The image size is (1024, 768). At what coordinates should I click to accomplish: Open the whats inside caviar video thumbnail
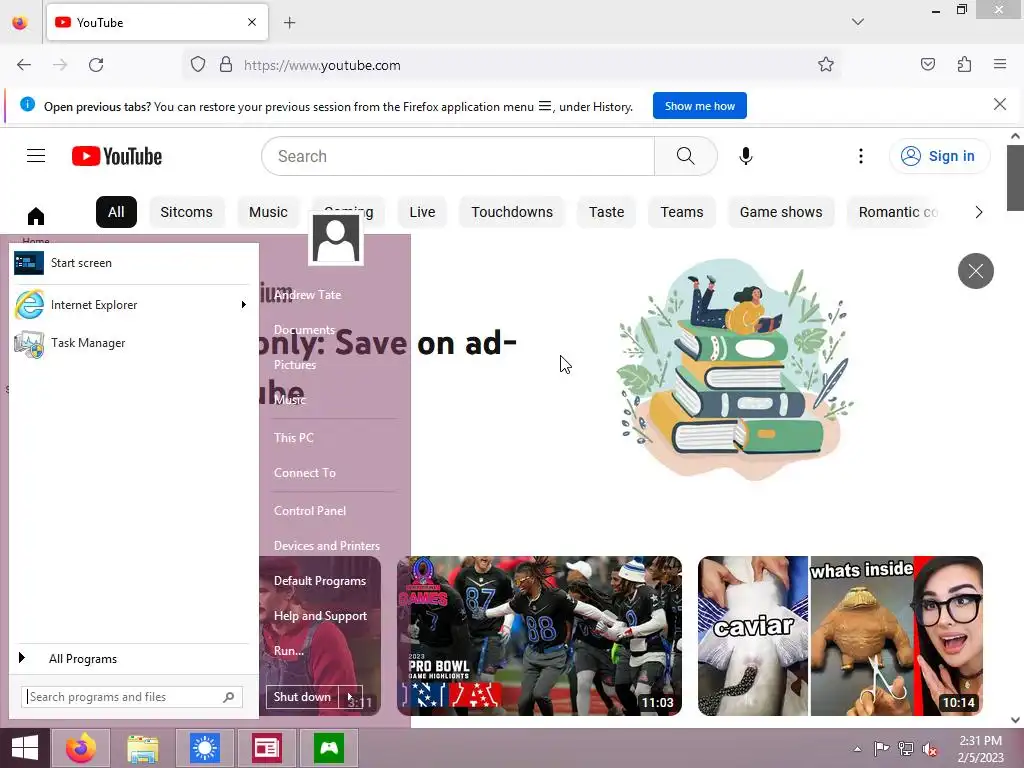(x=840, y=636)
